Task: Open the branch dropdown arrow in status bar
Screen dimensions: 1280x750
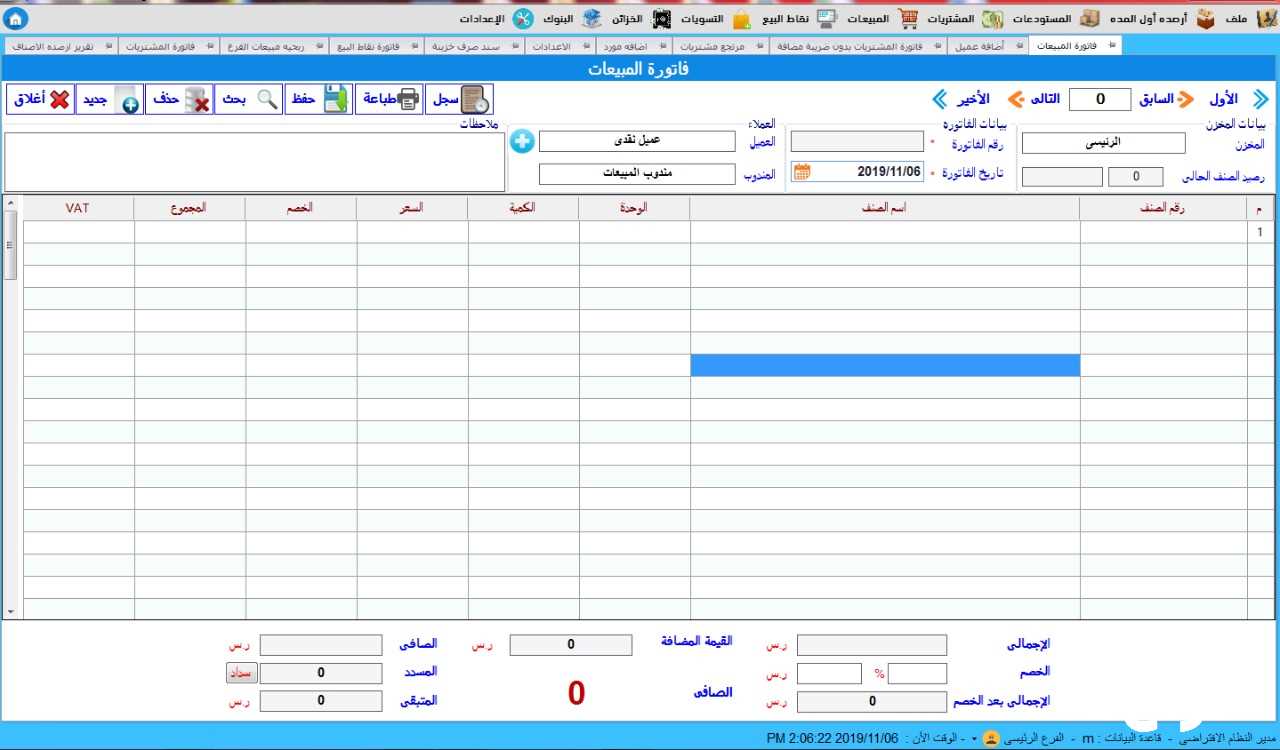Action: pos(974,738)
